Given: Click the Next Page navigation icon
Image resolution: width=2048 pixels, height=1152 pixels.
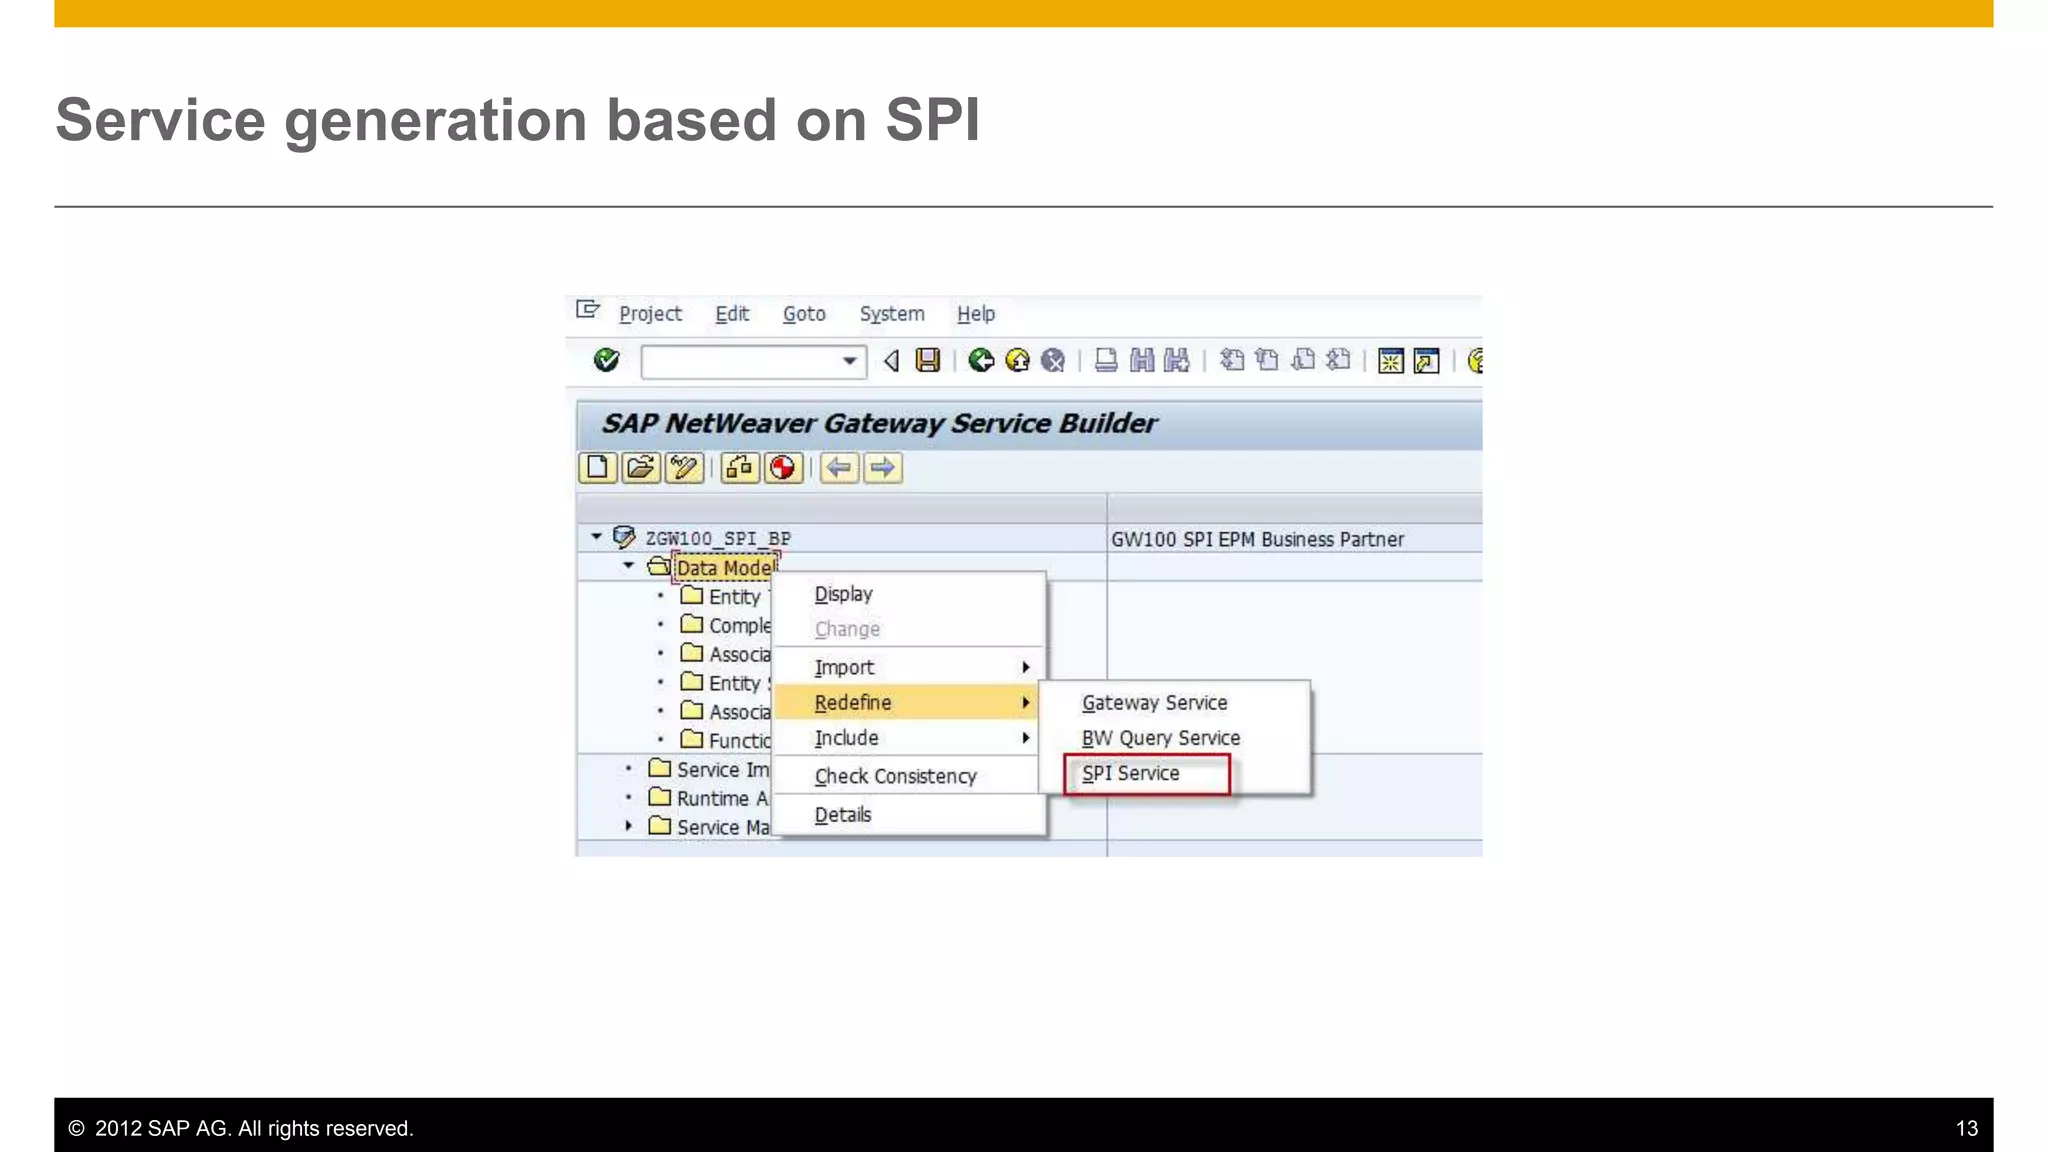Looking at the screenshot, I should [x=1303, y=360].
